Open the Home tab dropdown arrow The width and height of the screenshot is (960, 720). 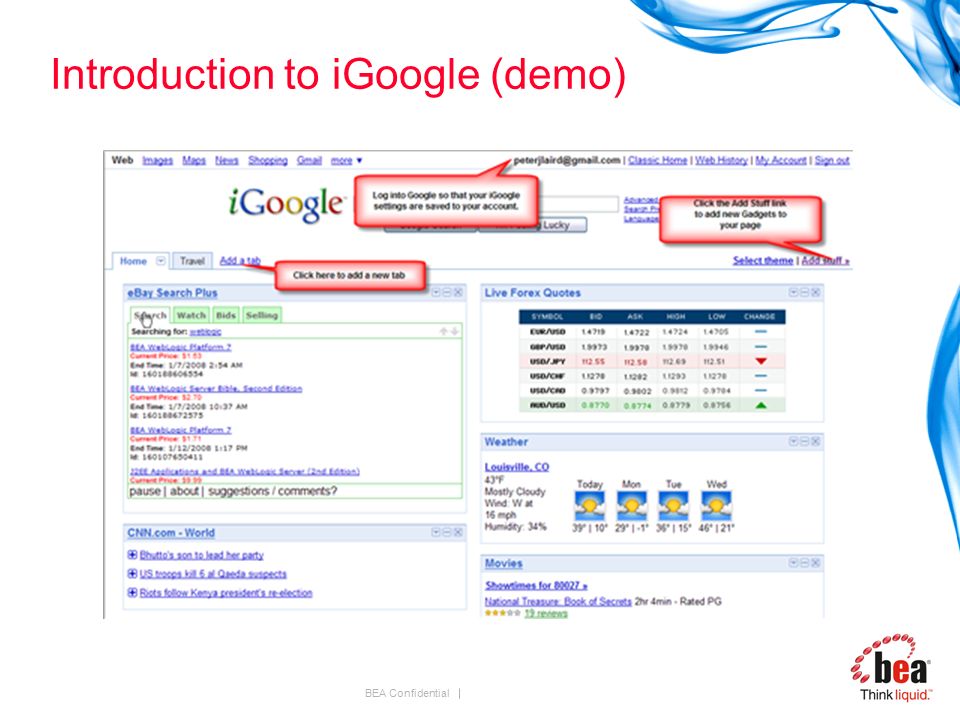click(x=160, y=261)
